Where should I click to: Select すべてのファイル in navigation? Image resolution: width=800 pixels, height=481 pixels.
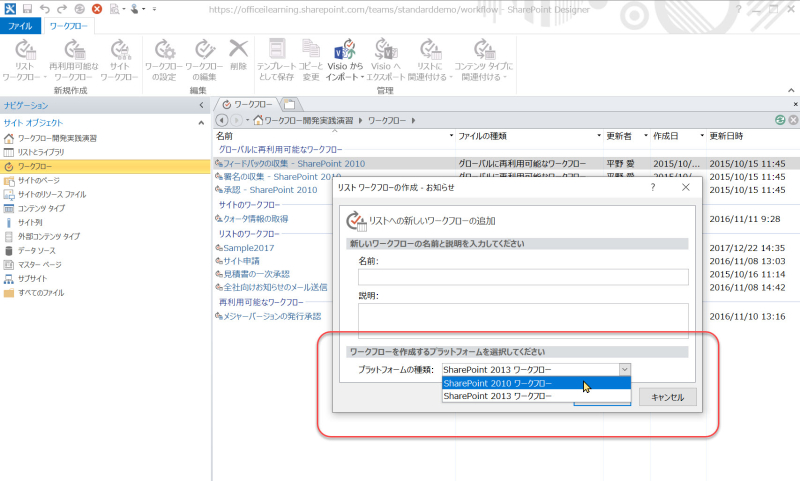tap(41, 293)
